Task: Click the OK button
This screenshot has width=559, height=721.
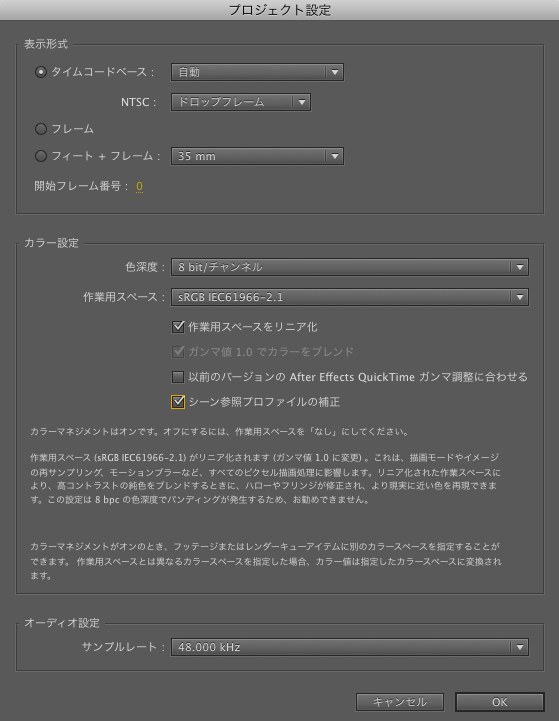Action: (x=500, y=702)
